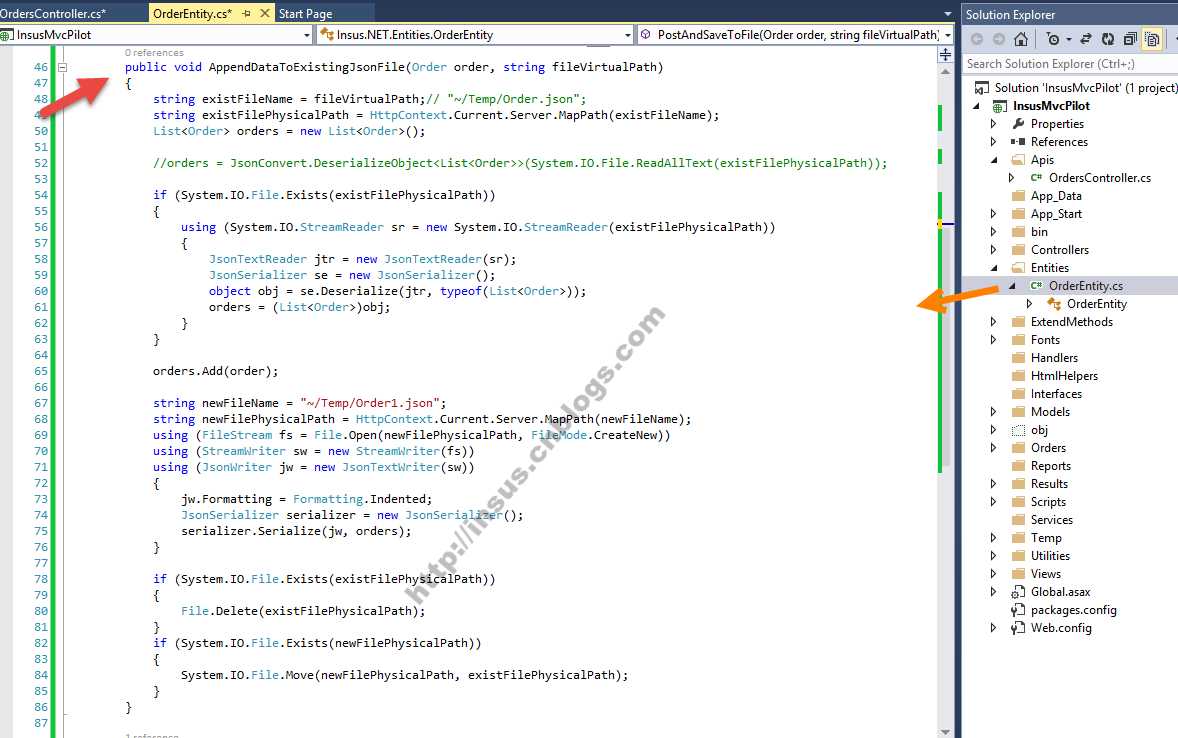The image size is (1178, 738).
Task: Select the Solution 'InsusMvcPilot' node
Action: point(1086,88)
